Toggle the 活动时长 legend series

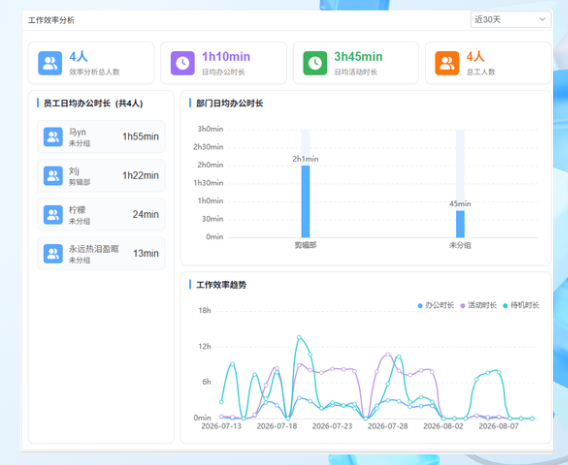coord(478,305)
